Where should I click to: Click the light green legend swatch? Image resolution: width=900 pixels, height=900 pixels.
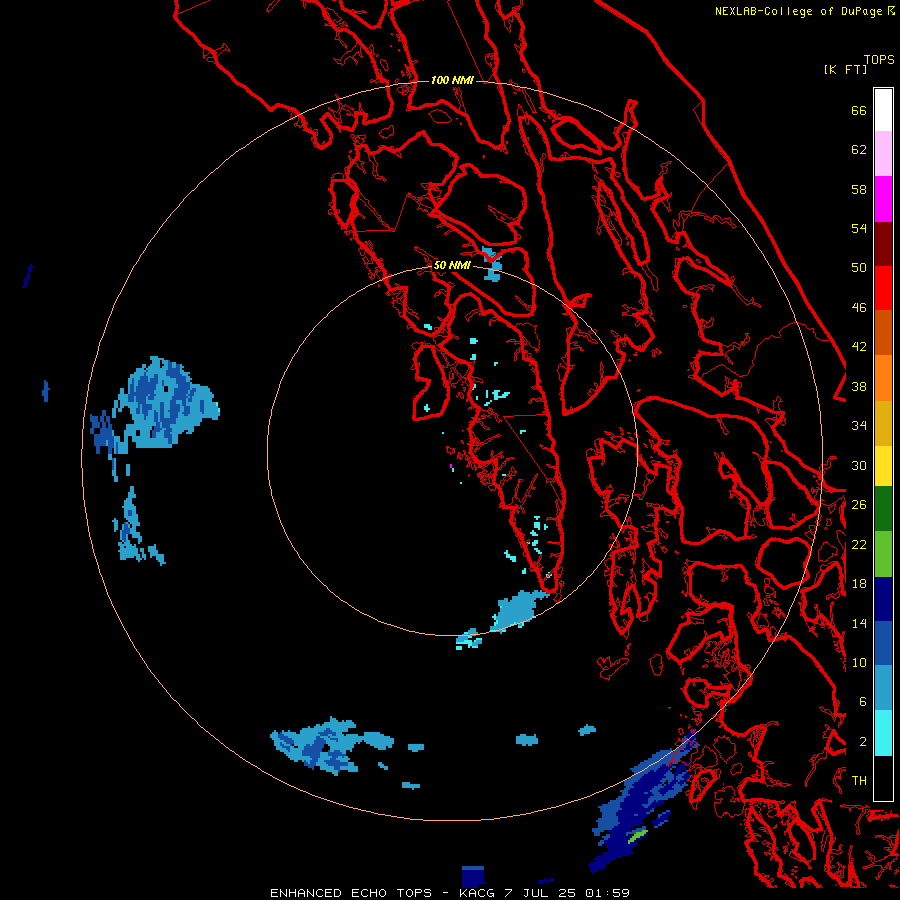(x=883, y=553)
